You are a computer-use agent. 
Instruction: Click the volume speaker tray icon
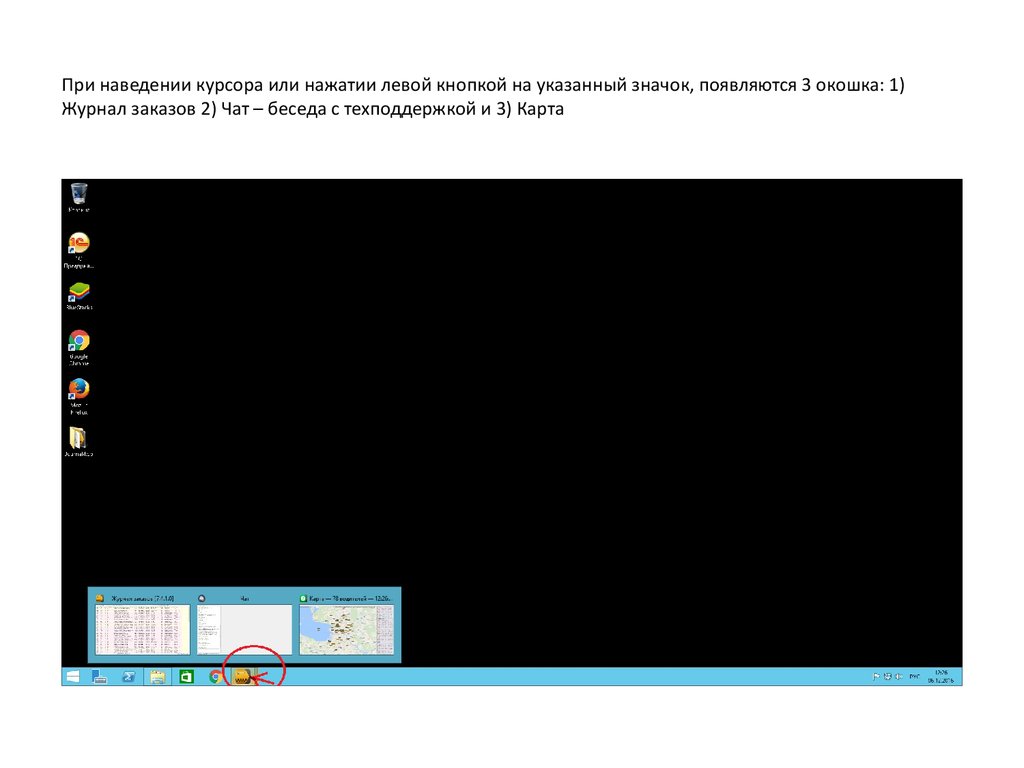tap(898, 677)
